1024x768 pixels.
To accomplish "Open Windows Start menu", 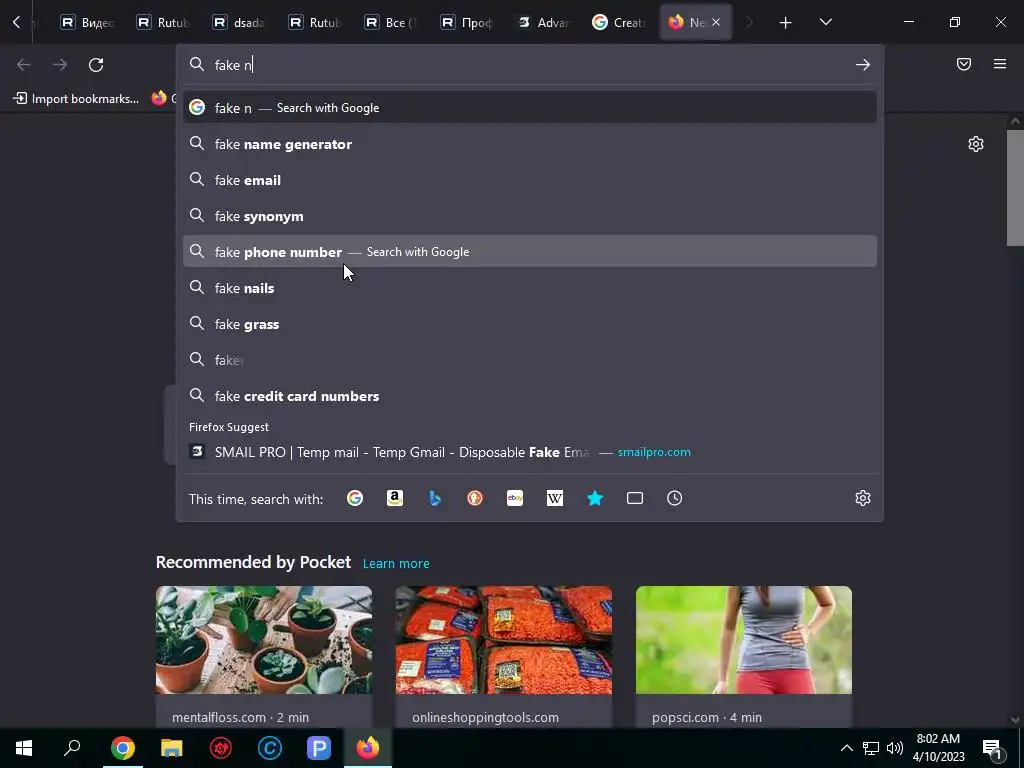I will click(x=24, y=748).
